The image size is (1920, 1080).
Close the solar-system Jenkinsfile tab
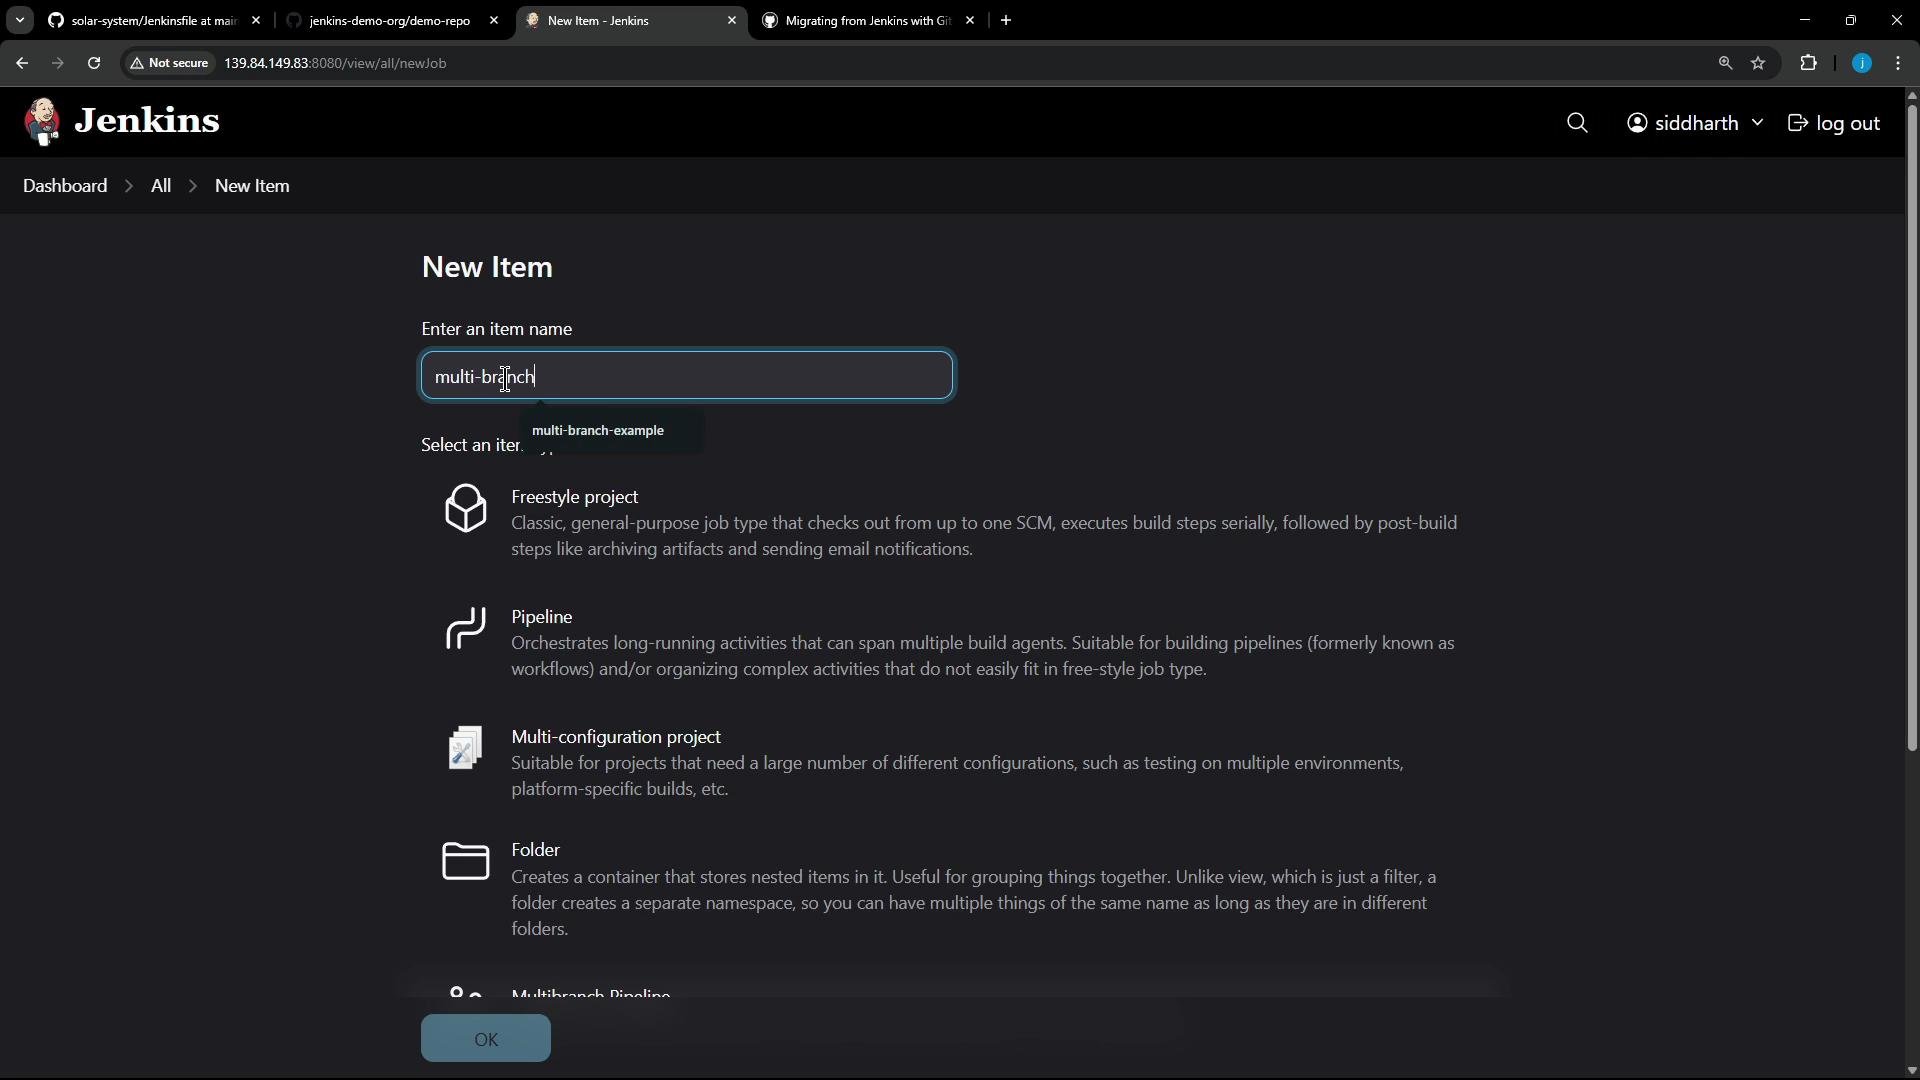click(x=256, y=20)
